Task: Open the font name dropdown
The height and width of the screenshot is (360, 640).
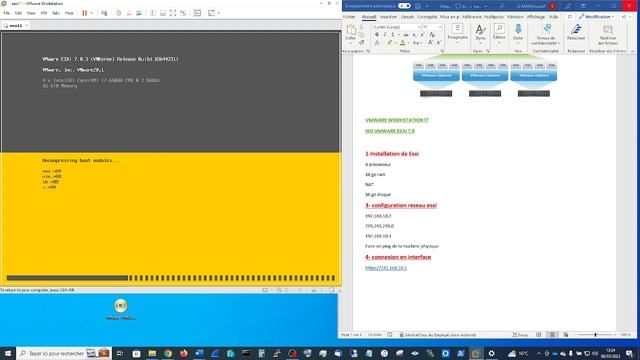Action: pos(418,27)
